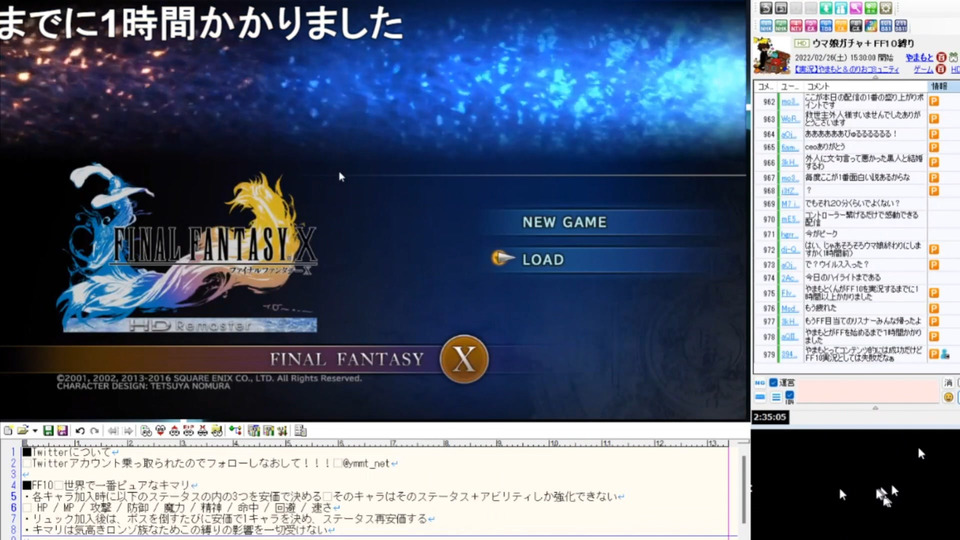
Task: Click the outline tree icon in the editor toolbar
Action: pos(236,430)
